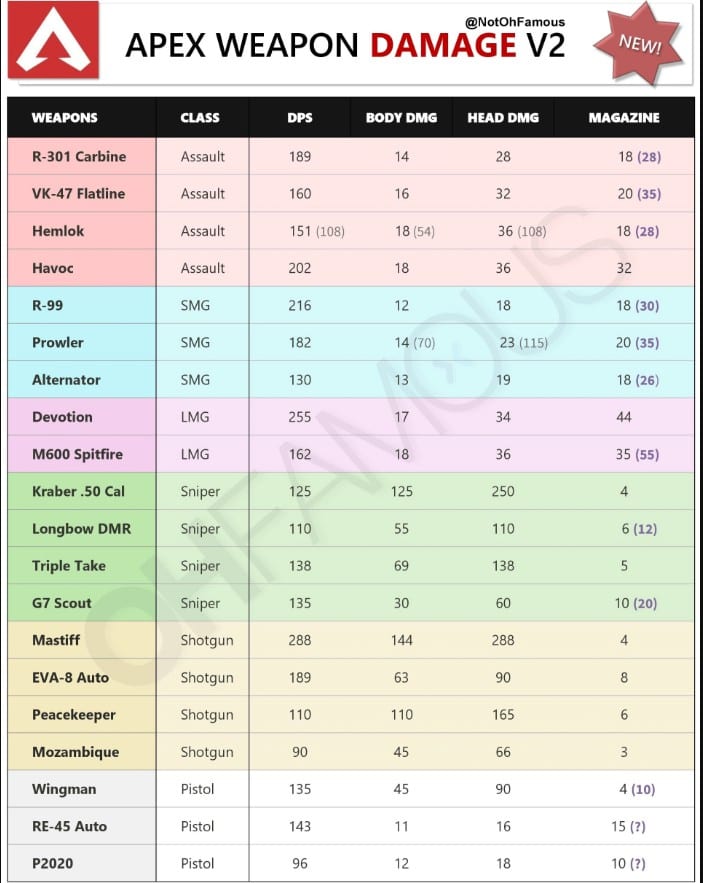Select the CLASS column header

[x=200, y=118]
